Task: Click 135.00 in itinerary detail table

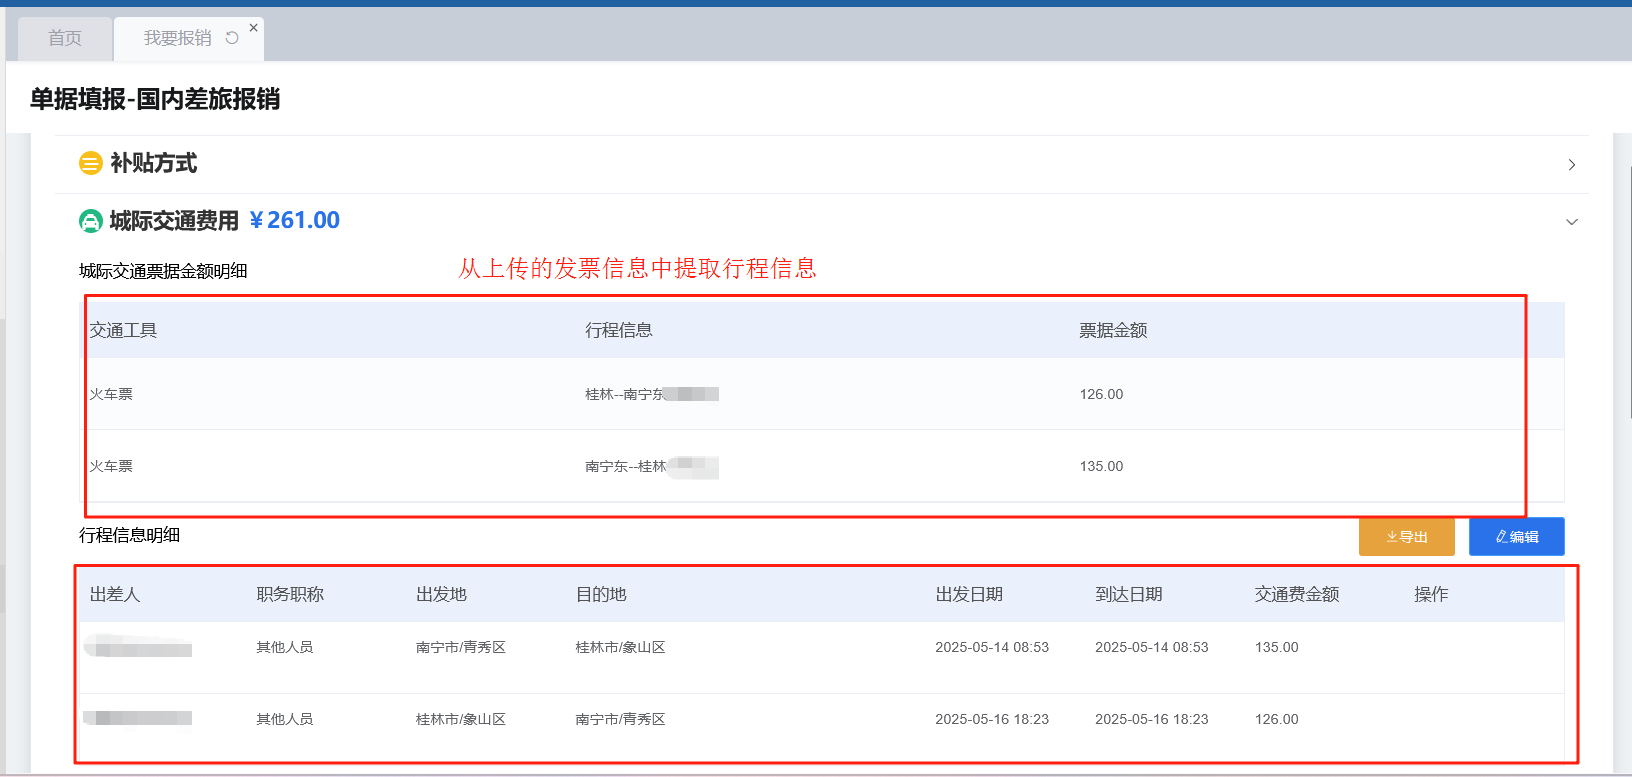Action: point(1277,647)
